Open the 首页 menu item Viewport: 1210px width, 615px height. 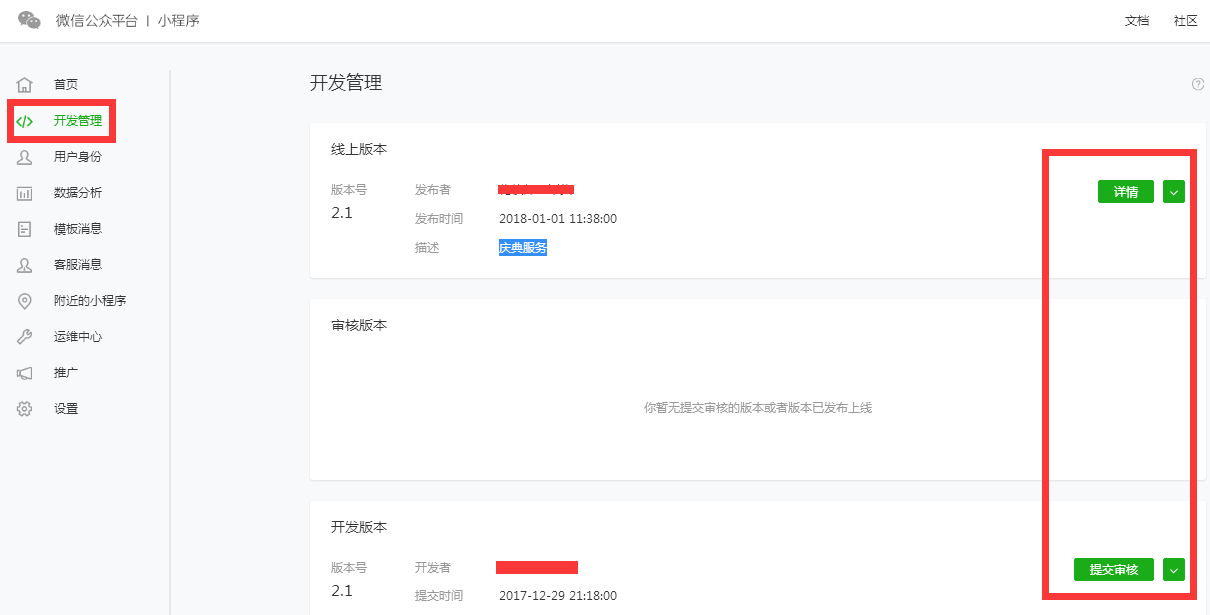click(x=66, y=85)
